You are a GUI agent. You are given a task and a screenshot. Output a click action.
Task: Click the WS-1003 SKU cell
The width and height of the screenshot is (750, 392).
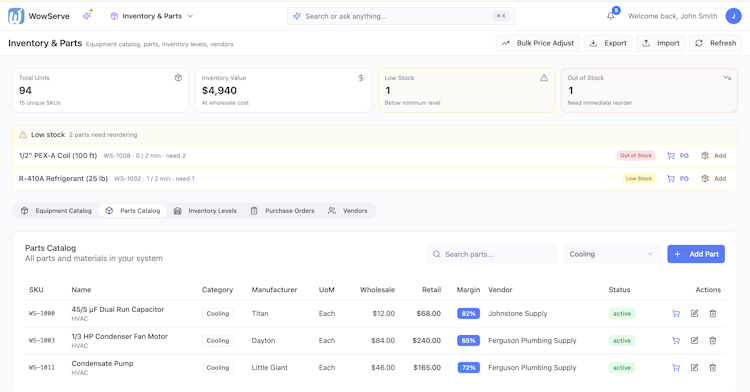pos(42,340)
